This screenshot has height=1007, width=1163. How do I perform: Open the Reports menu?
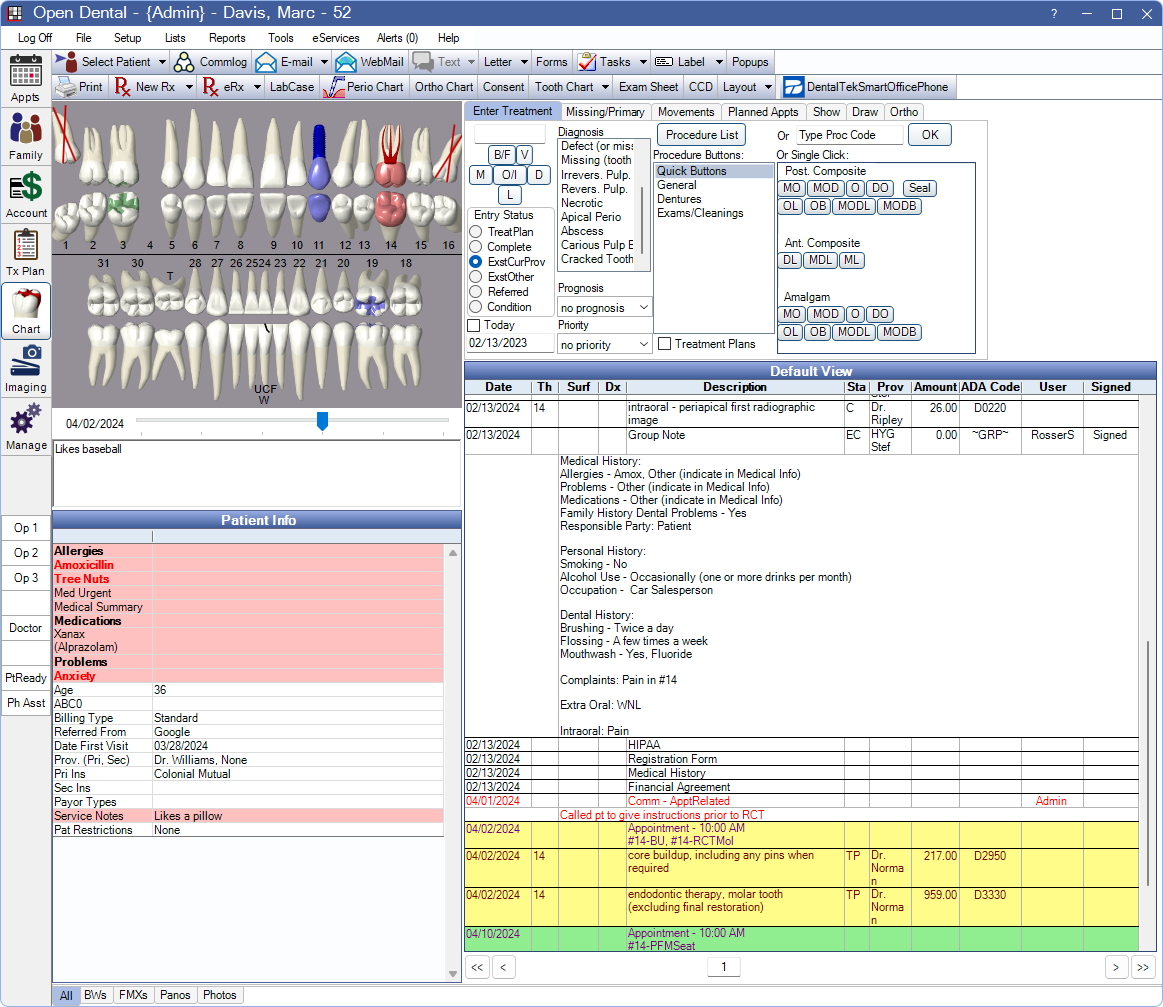(x=227, y=38)
